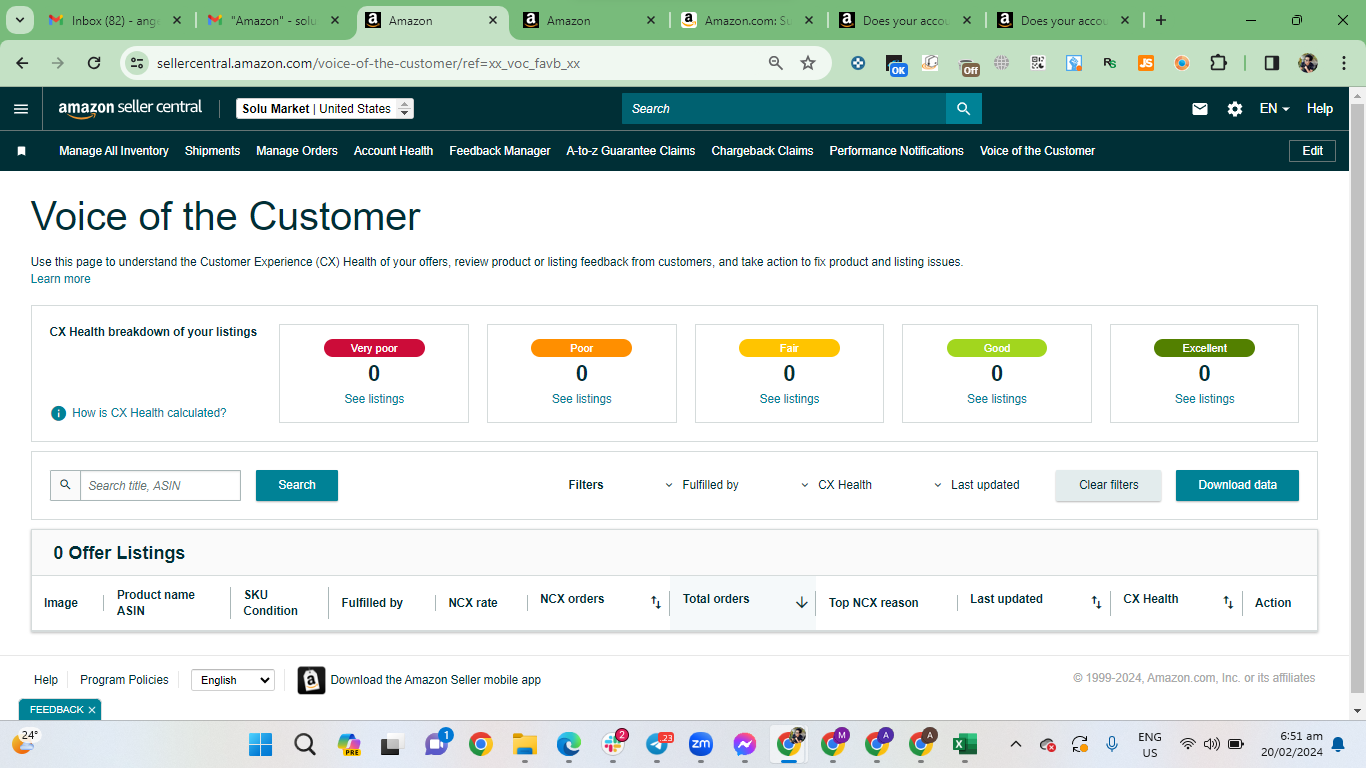
Task: Click the info icon next to CX Health calculated
Action: coord(59,413)
